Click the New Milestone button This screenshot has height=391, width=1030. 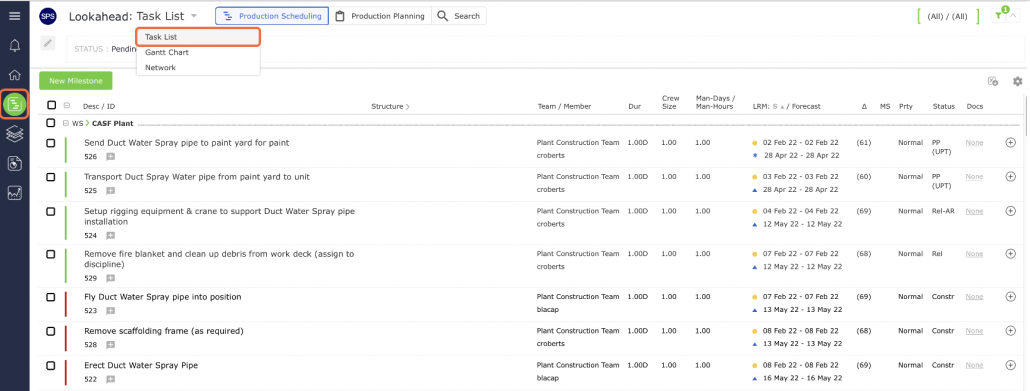point(76,81)
